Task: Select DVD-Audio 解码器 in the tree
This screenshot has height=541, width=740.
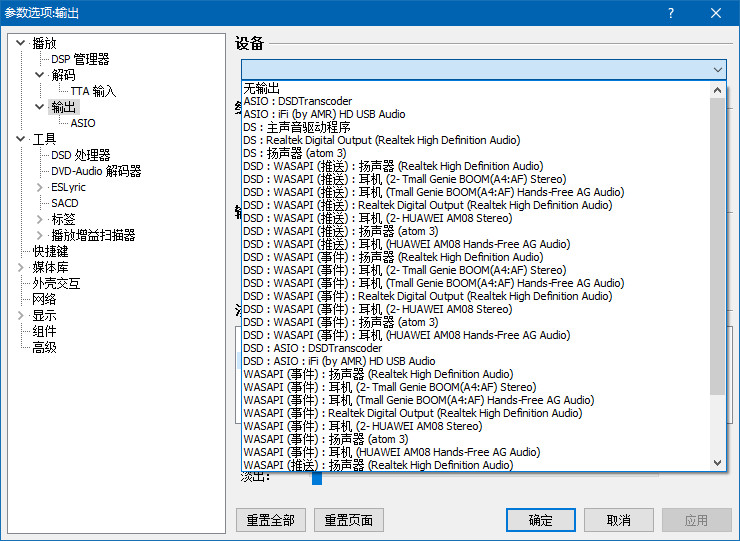Action: point(96,171)
